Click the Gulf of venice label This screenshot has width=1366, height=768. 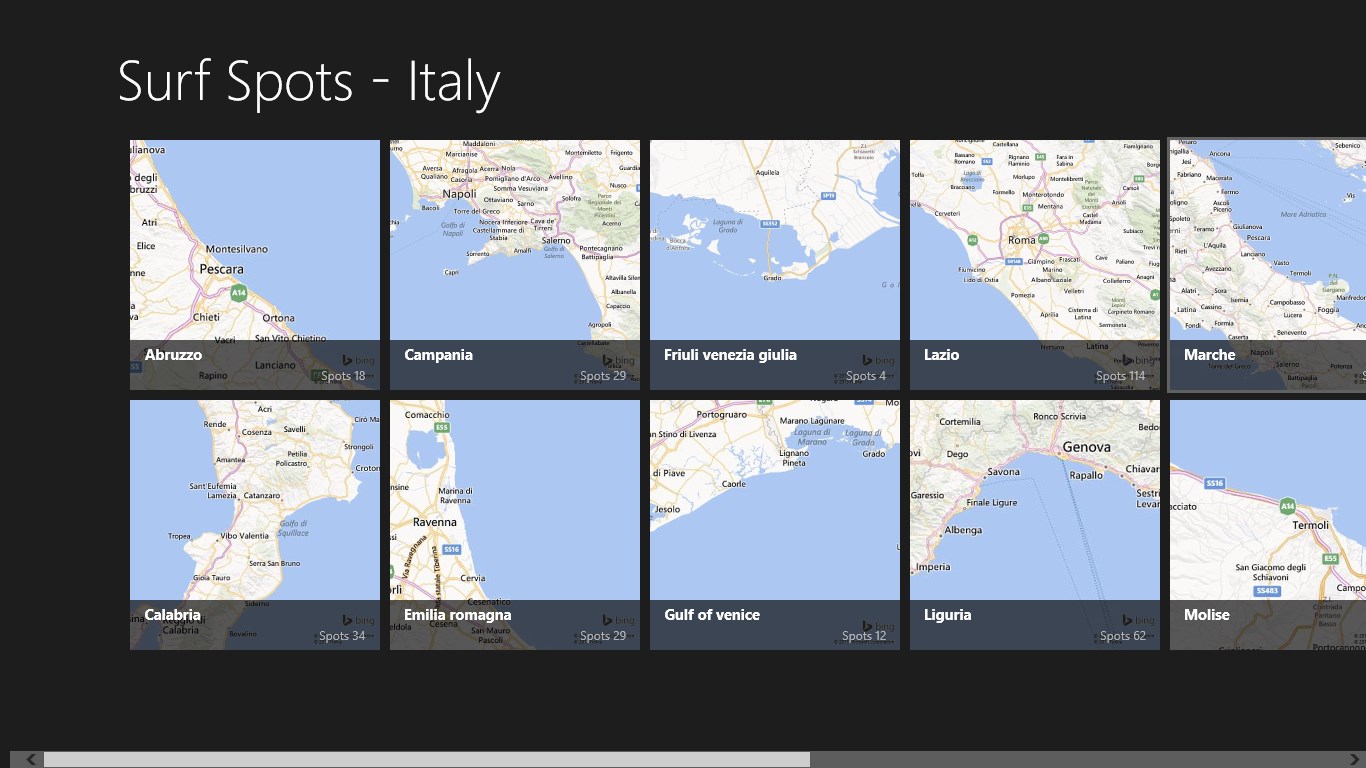(712, 615)
